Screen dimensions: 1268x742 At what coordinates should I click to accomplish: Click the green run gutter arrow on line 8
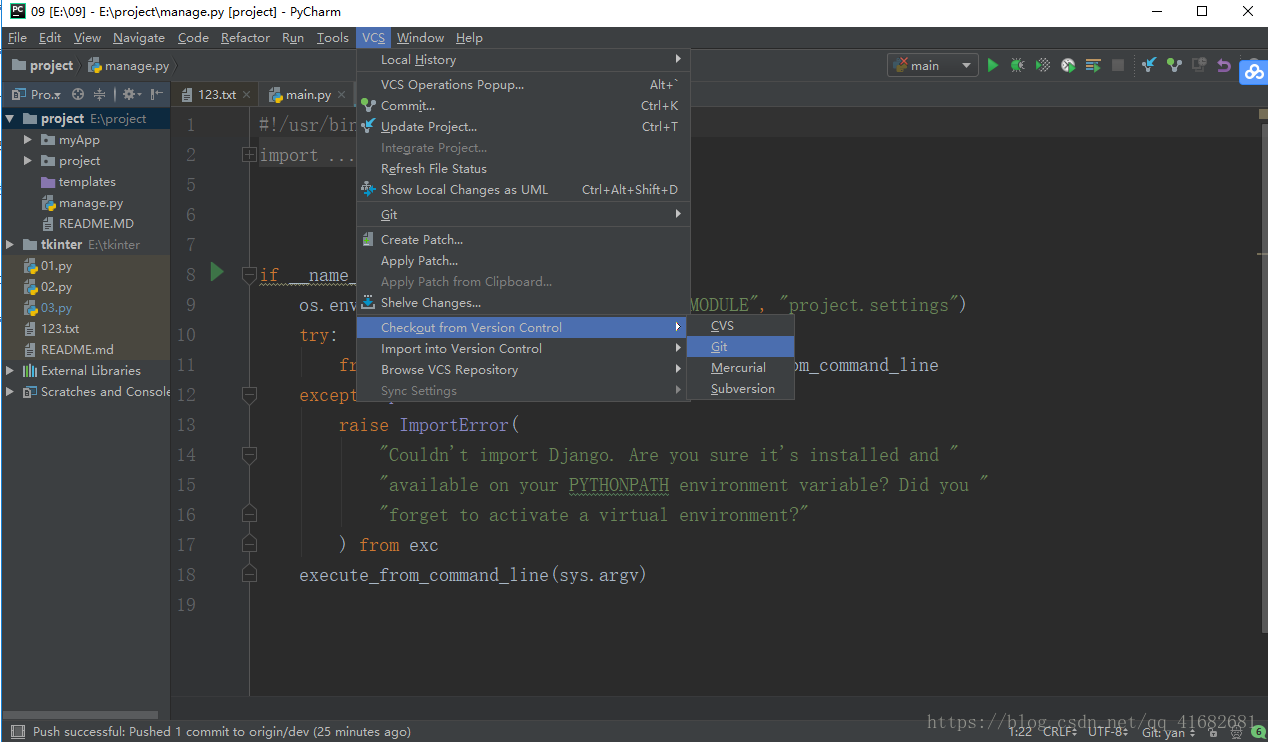tap(217, 272)
